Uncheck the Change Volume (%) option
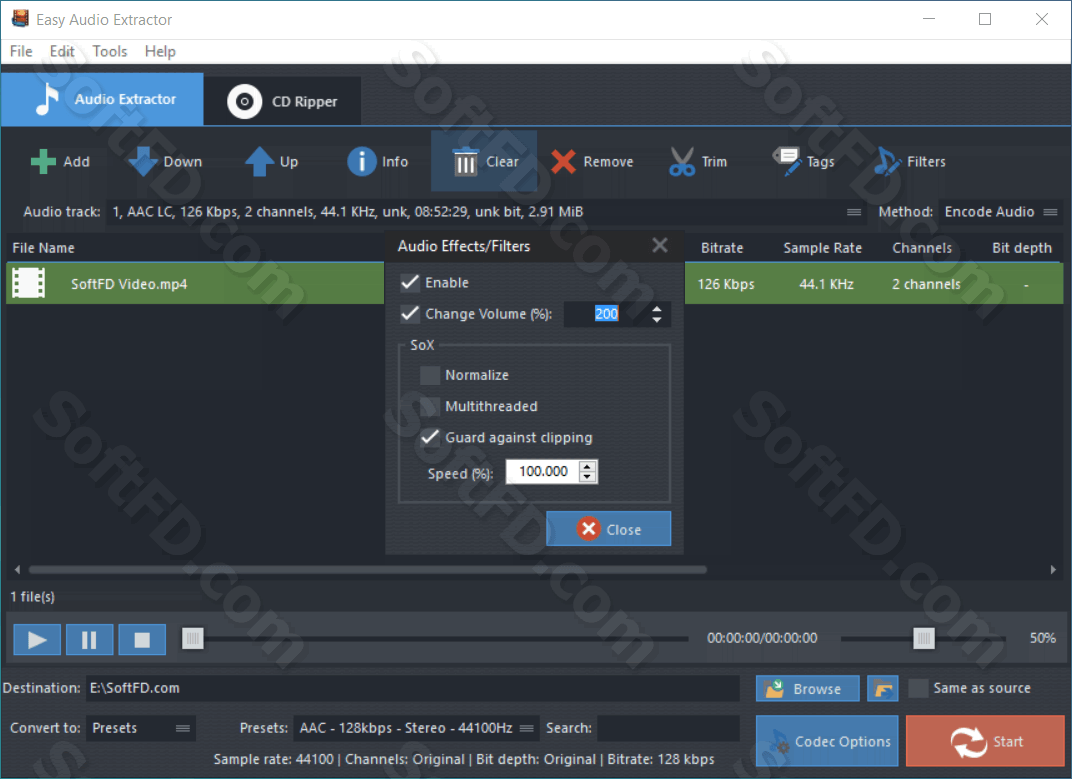1072x779 pixels. click(x=410, y=314)
